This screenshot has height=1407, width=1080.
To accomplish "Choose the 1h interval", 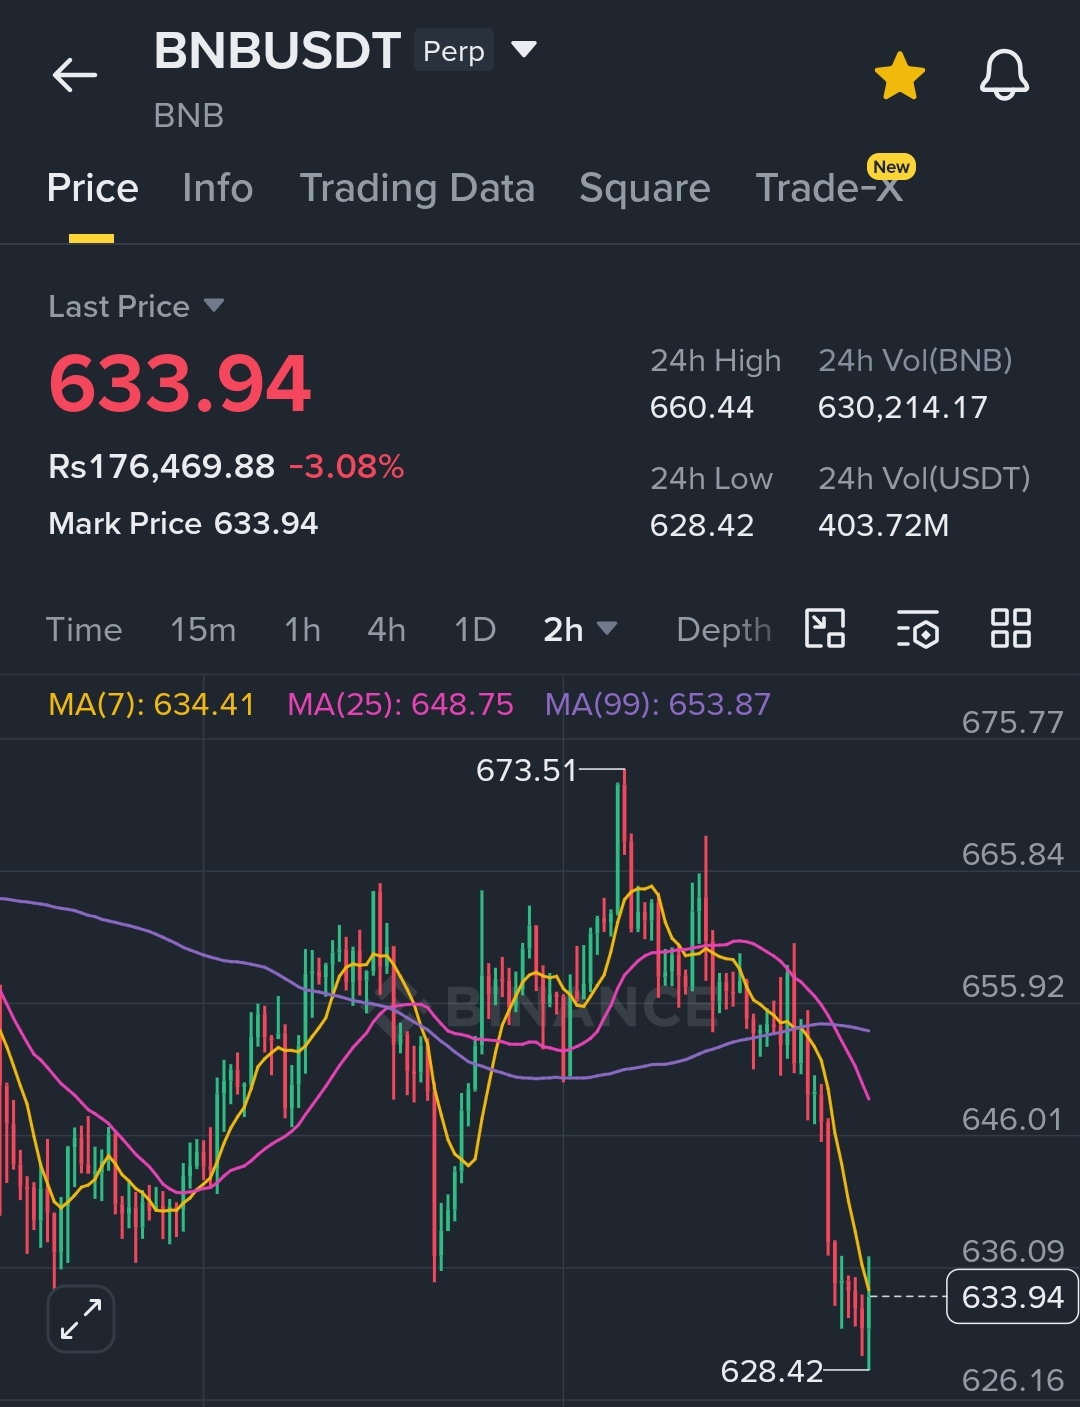I will [x=302, y=630].
